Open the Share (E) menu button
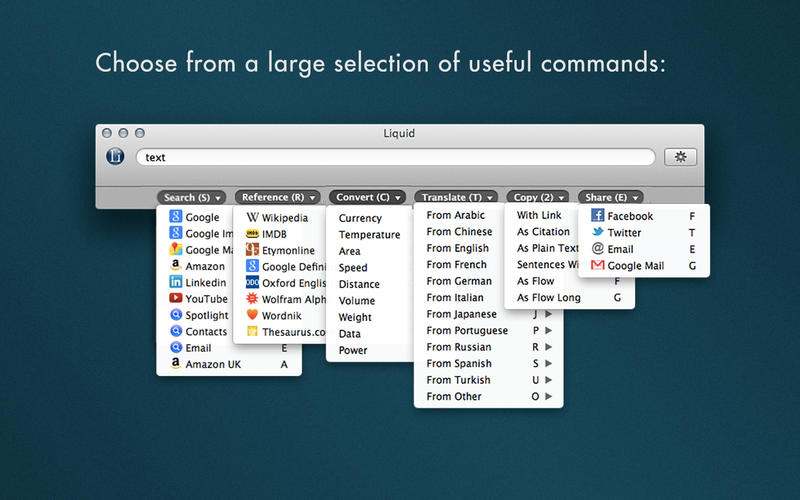Screen dimensions: 800x500 tap(610, 198)
